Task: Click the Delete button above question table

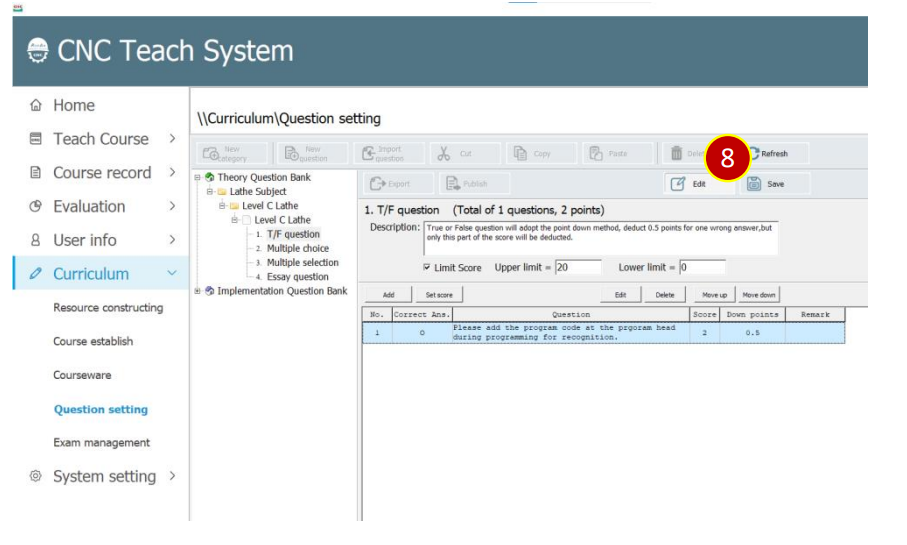Action: [x=665, y=294]
